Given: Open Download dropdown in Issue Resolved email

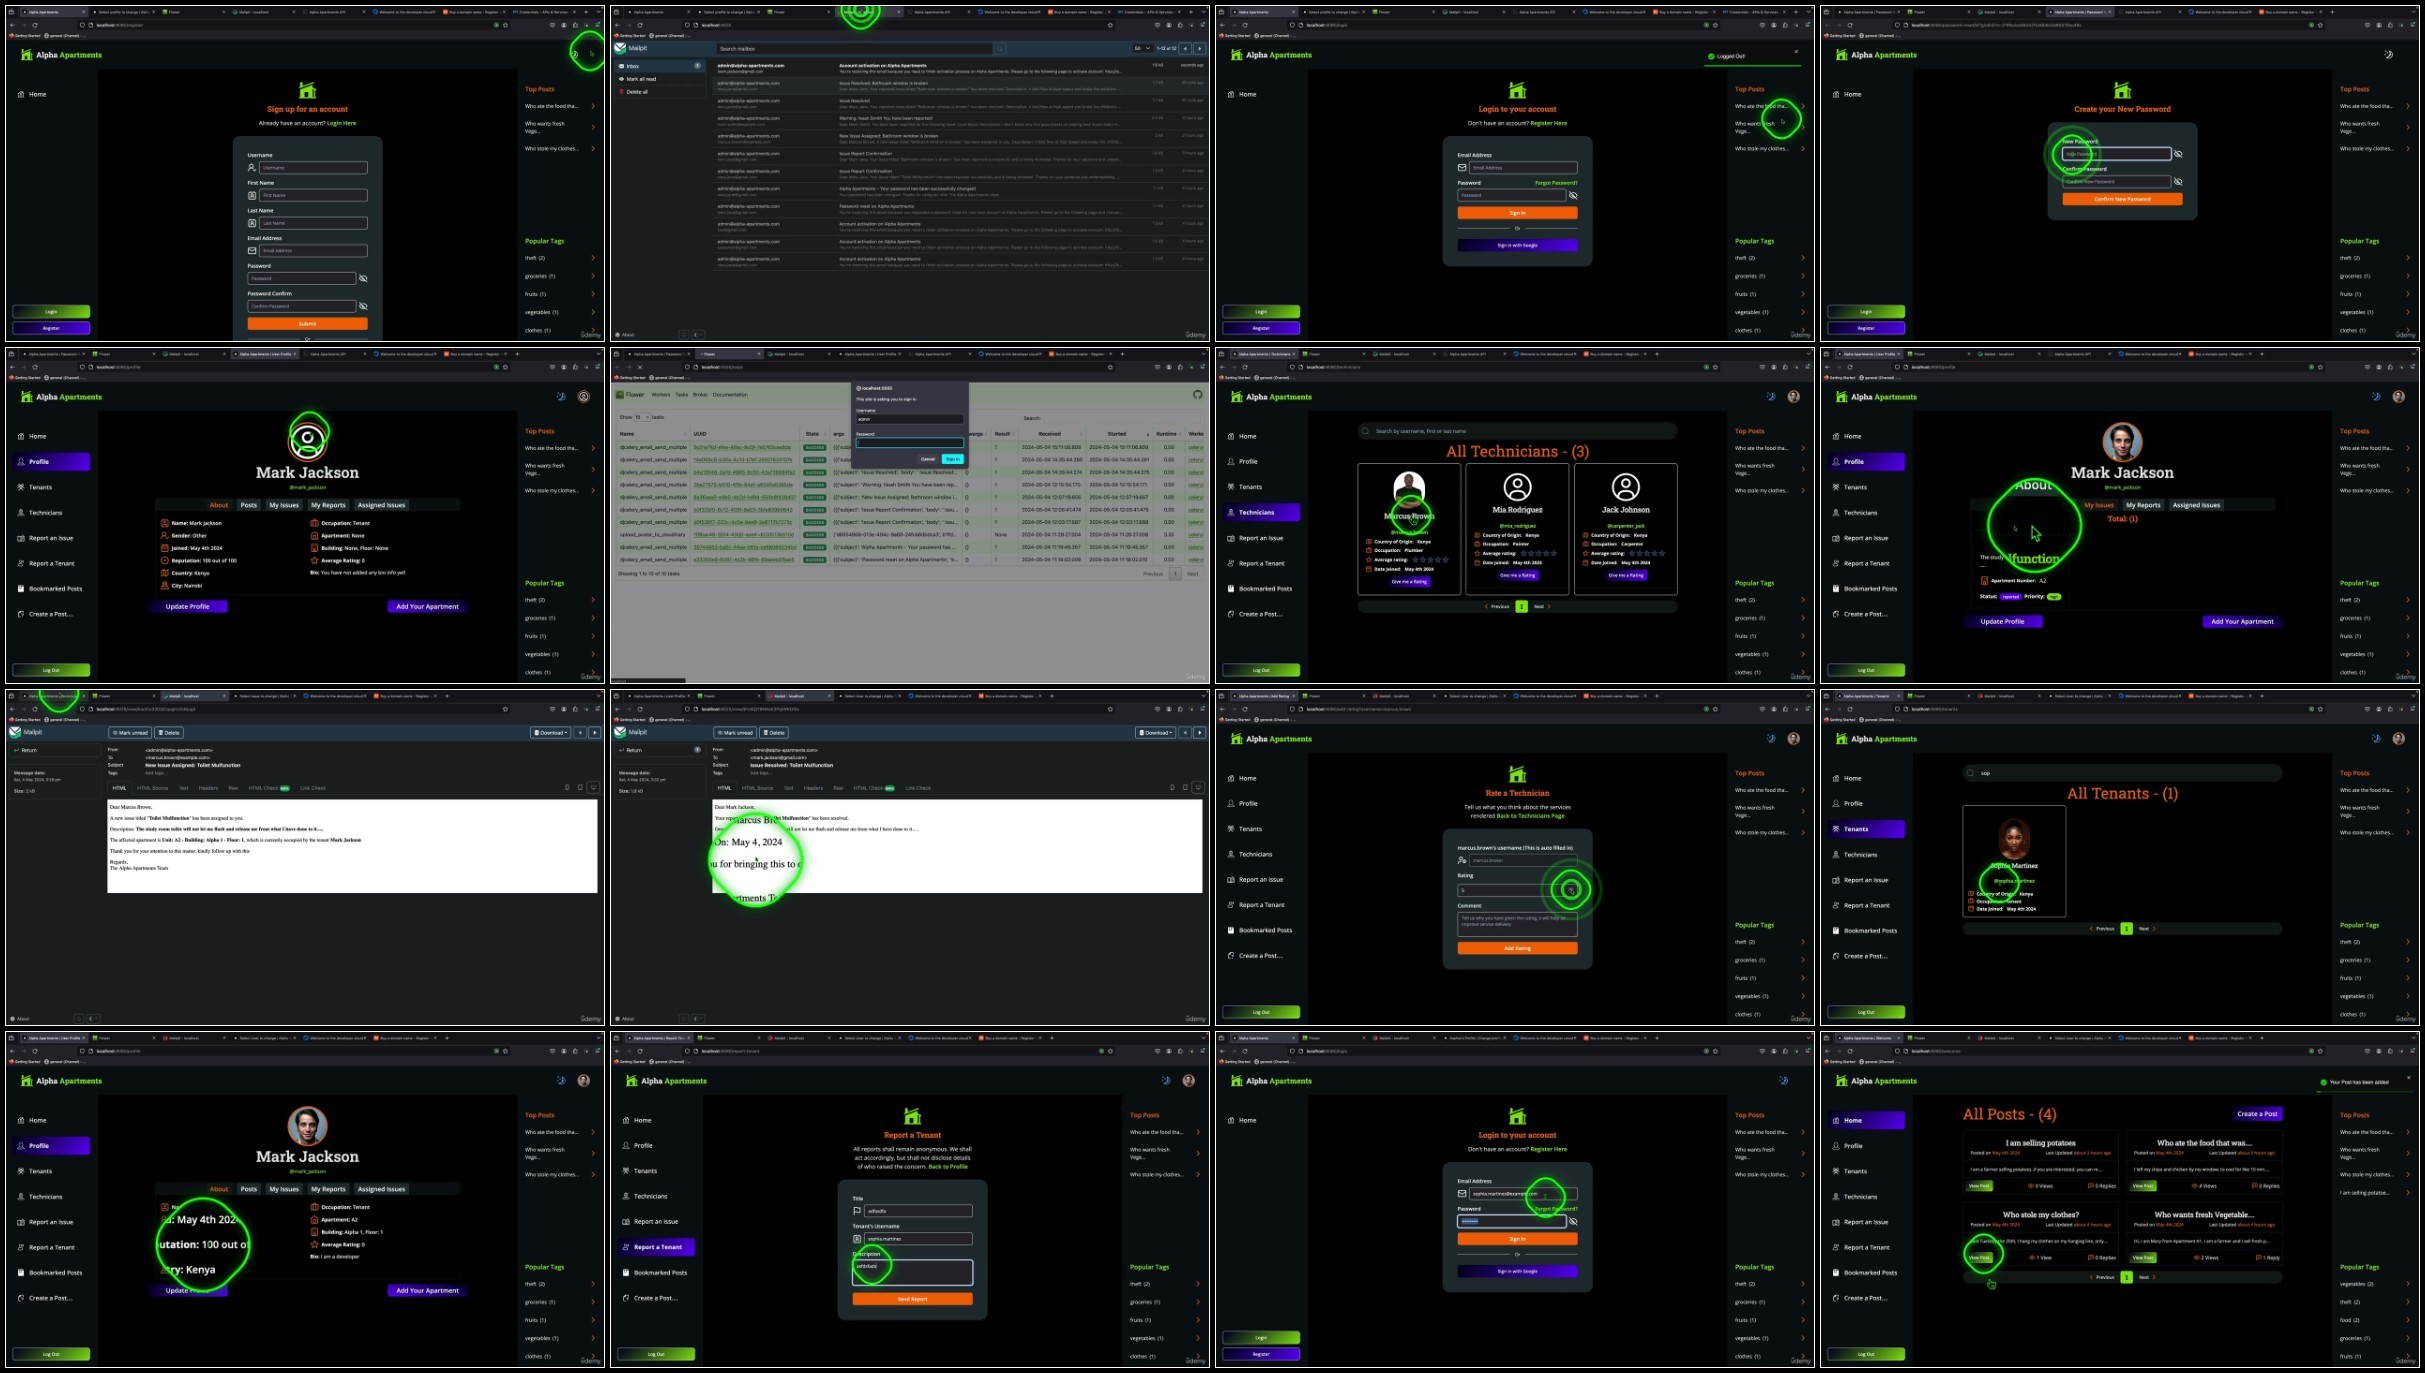Looking at the screenshot, I should tap(1156, 733).
